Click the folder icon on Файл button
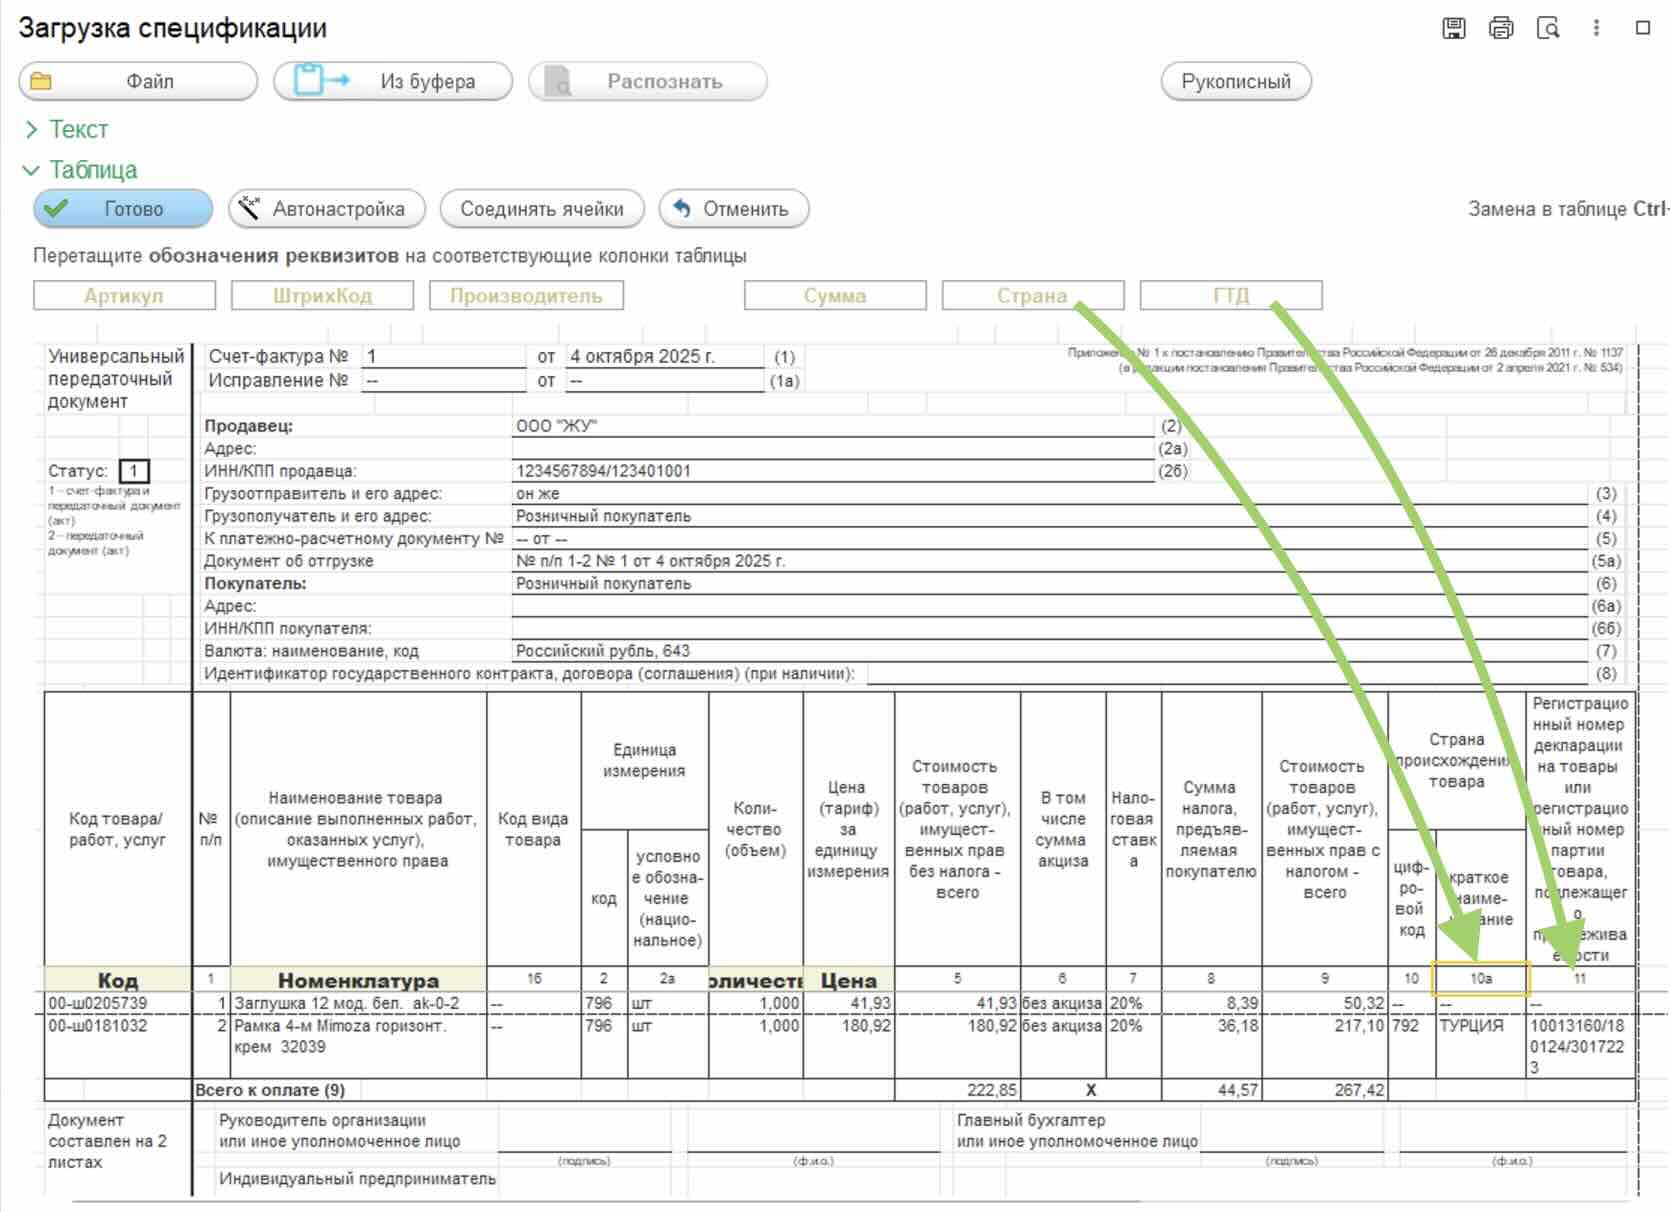The image size is (1670, 1212). coord(41,82)
